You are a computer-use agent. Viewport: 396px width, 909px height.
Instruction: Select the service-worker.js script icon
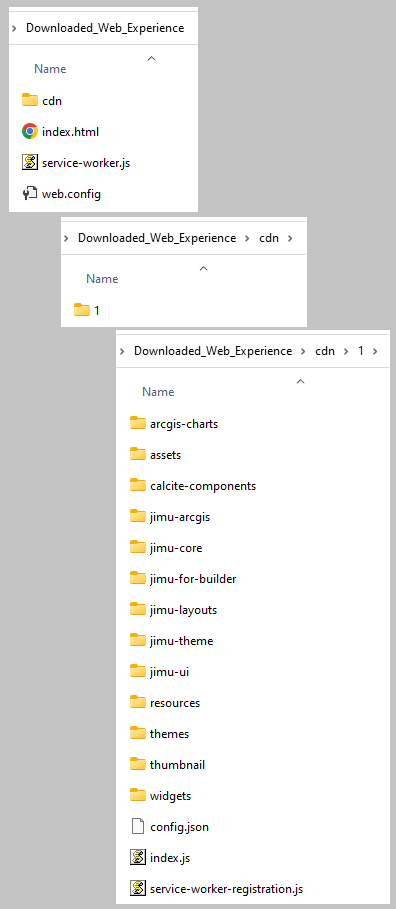tap(30, 162)
